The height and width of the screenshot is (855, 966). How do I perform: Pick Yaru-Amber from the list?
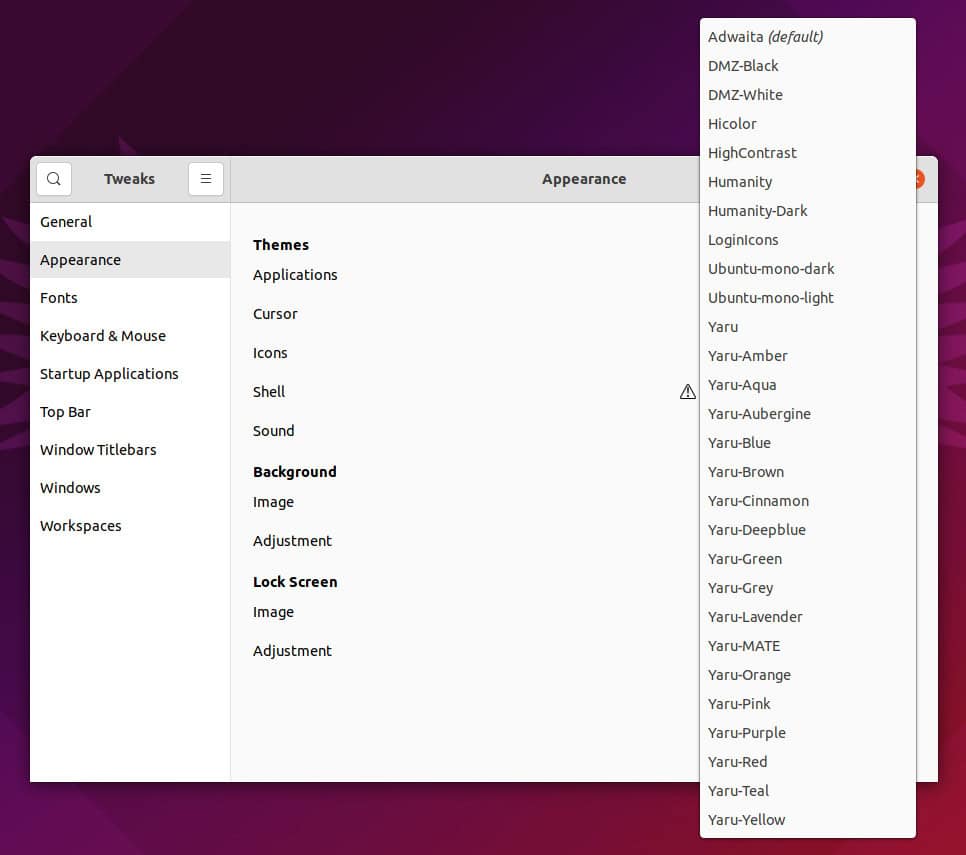808,355
